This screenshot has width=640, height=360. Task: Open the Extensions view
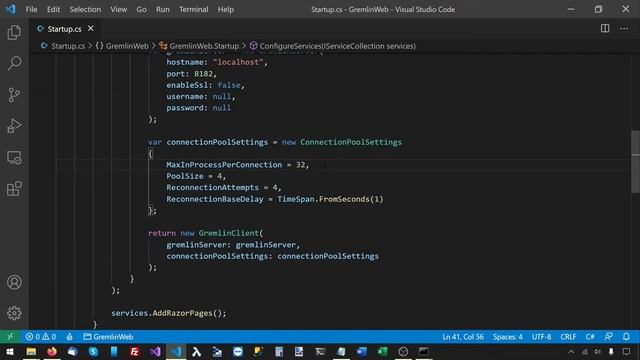click(x=14, y=189)
